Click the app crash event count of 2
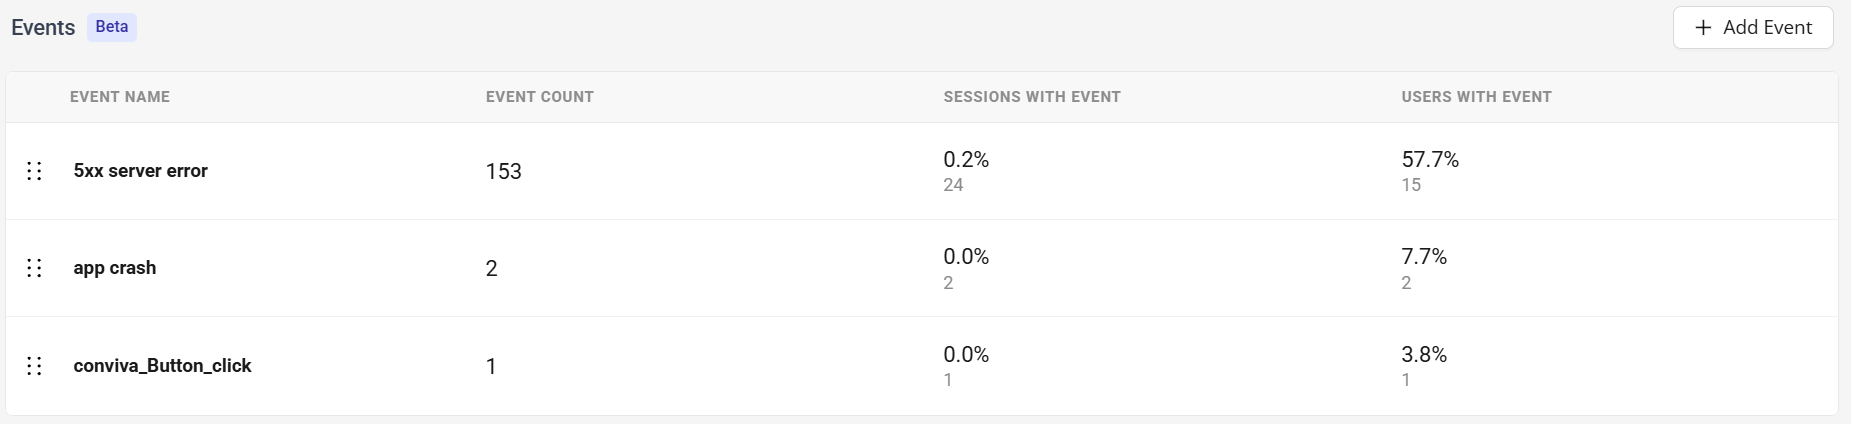Image resolution: width=1851 pixels, height=424 pixels. 491,269
